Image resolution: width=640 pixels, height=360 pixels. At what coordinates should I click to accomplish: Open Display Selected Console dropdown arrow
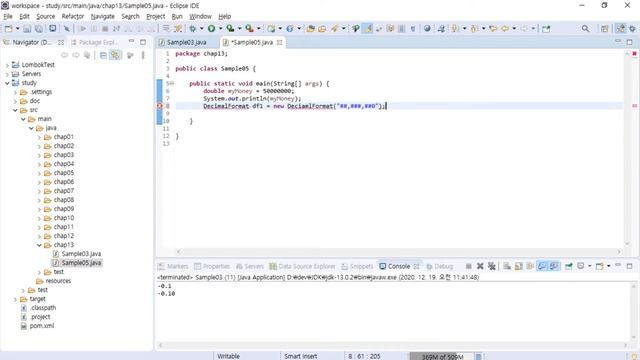click(589, 266)
